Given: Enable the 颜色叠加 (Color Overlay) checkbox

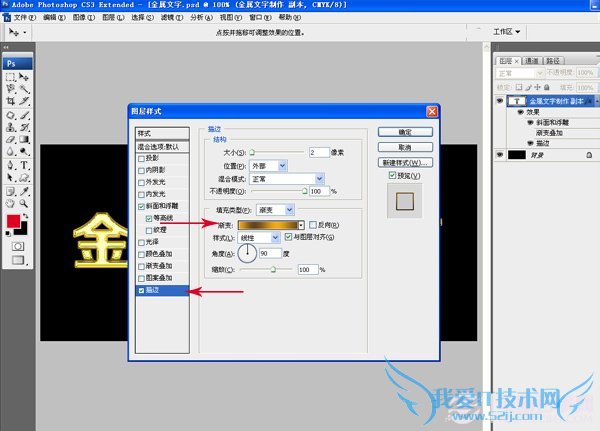Looking at the screenshot, I should pos(141,255).
